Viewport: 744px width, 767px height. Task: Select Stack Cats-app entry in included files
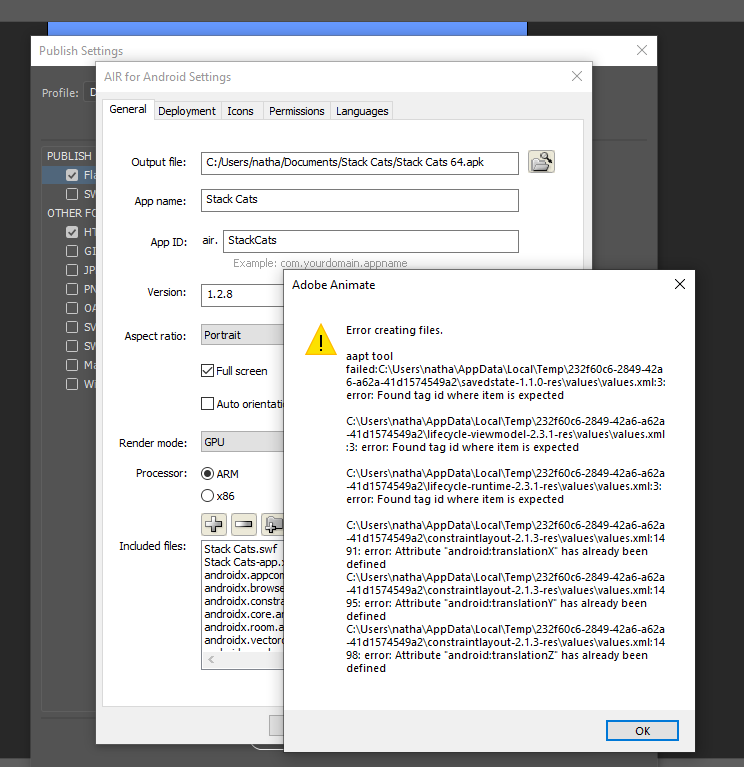click(x=244, y=562)
